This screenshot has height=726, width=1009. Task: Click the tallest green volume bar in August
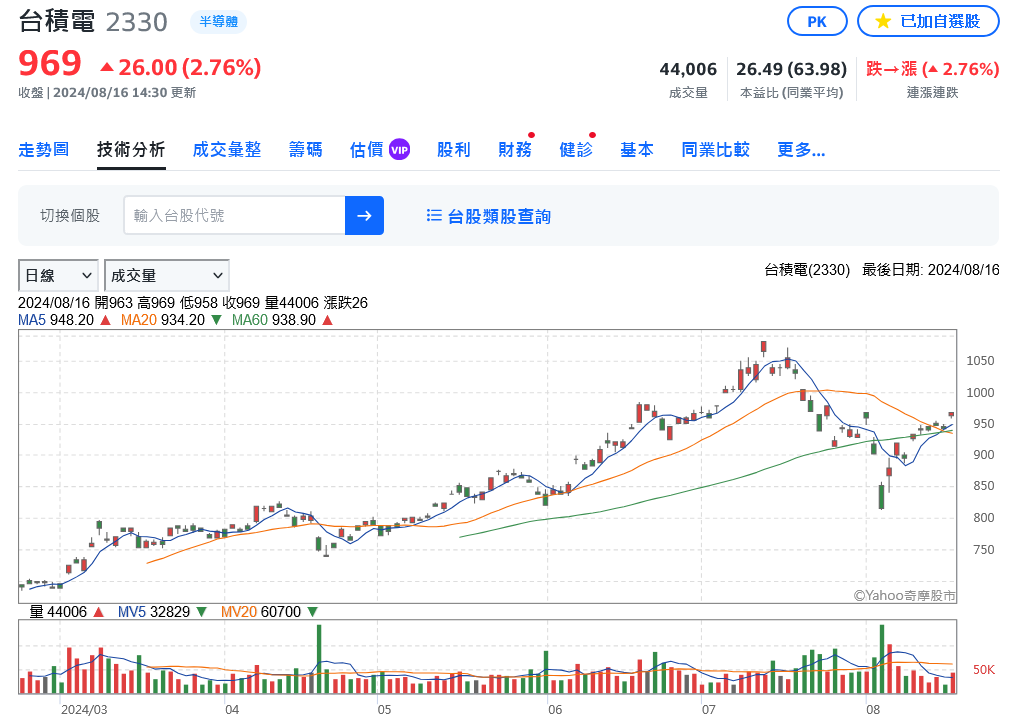pyautogui.click(x=882, y=658)
